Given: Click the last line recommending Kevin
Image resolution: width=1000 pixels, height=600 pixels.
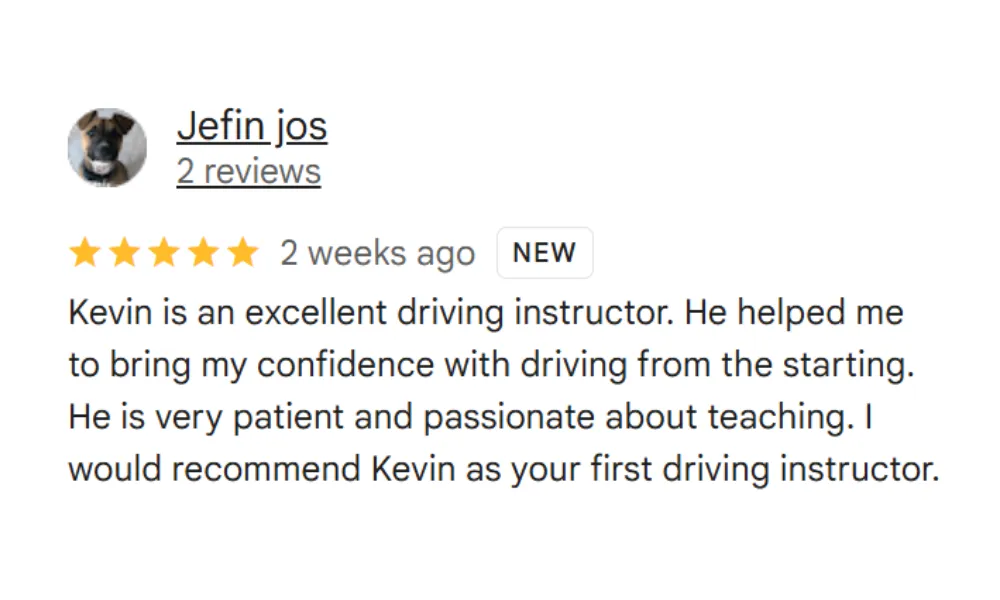Looking at the screenshot, I should click(504, 470).
